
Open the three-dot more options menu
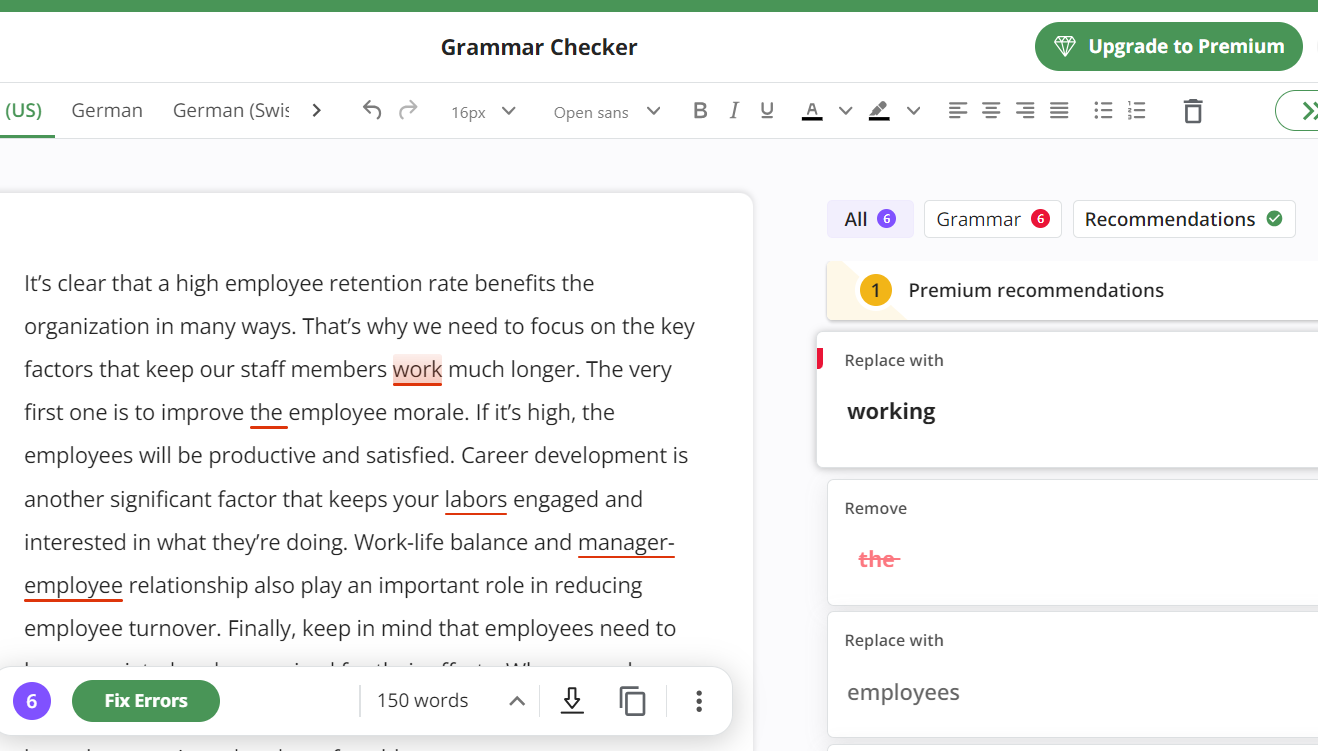(699, 701)
